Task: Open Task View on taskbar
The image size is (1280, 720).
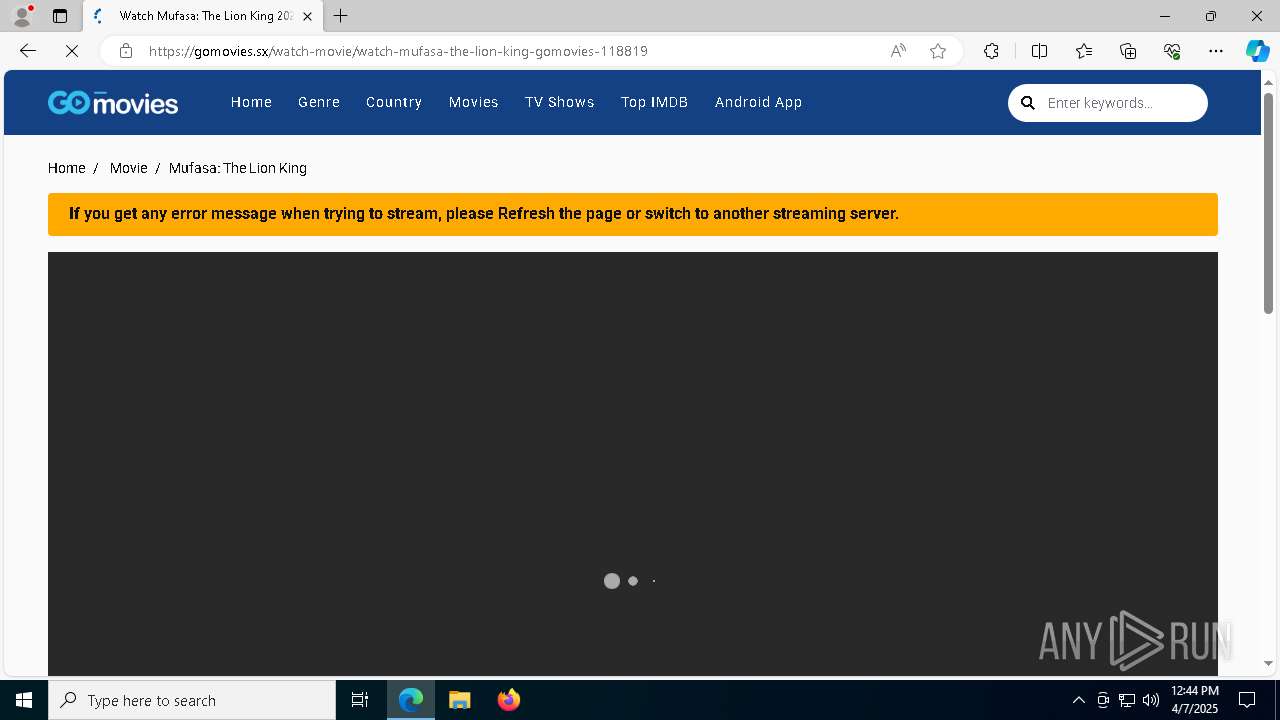Action: (x=360, y=700)
